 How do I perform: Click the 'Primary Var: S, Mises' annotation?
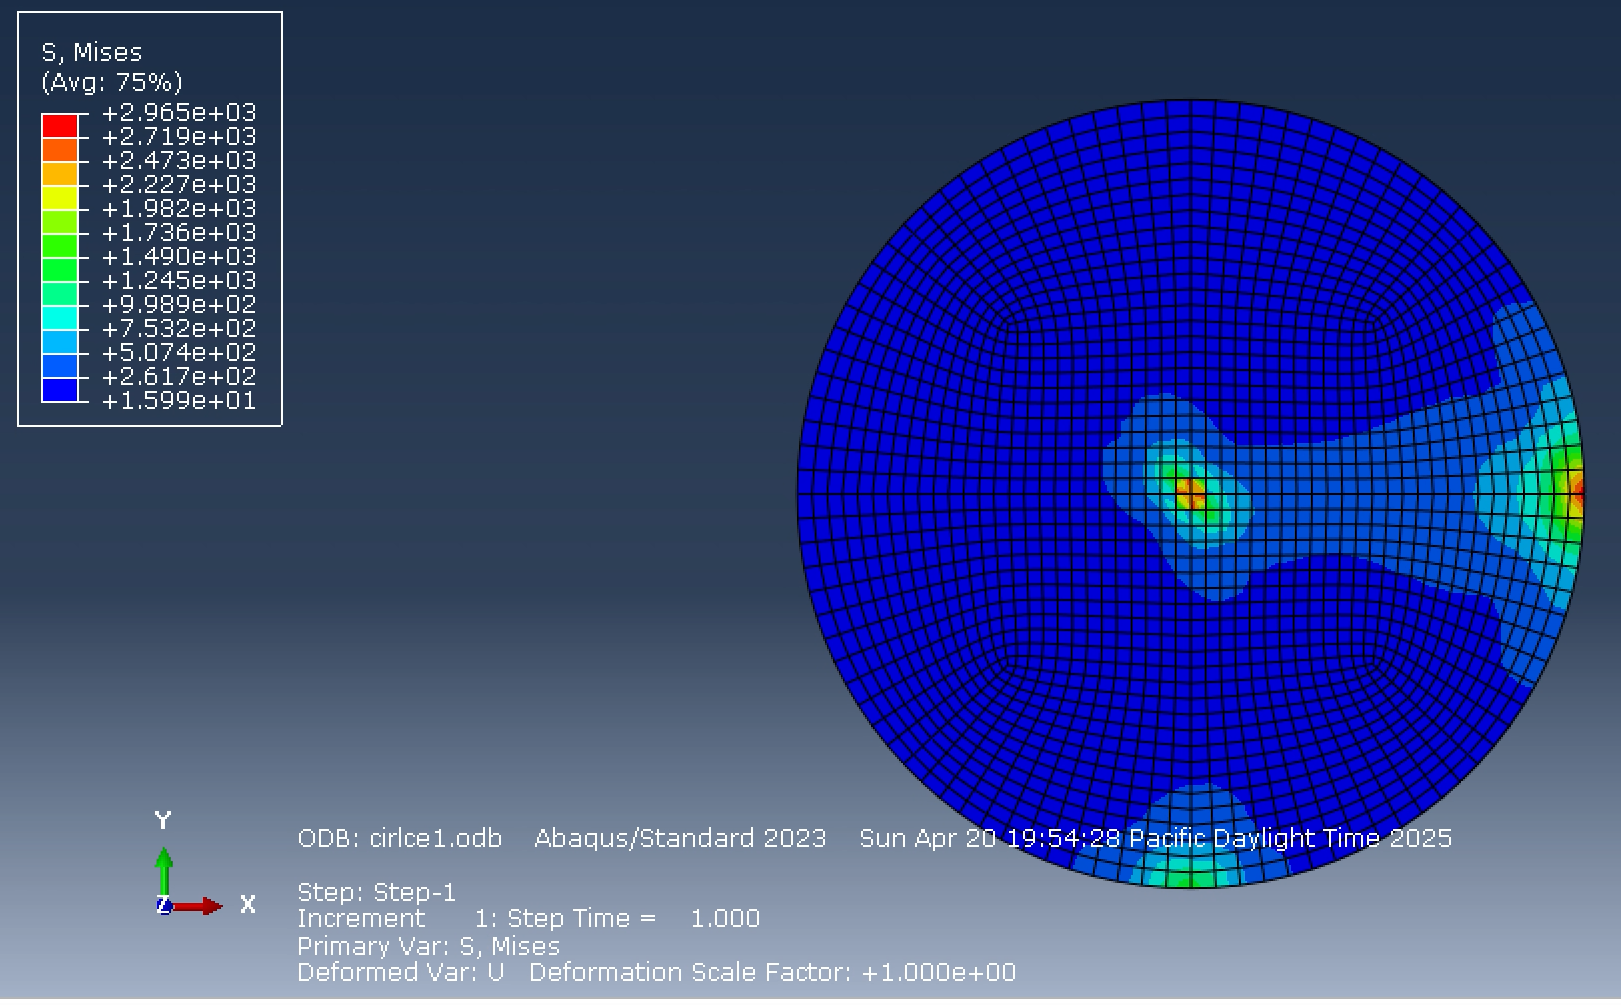[428, 946]
